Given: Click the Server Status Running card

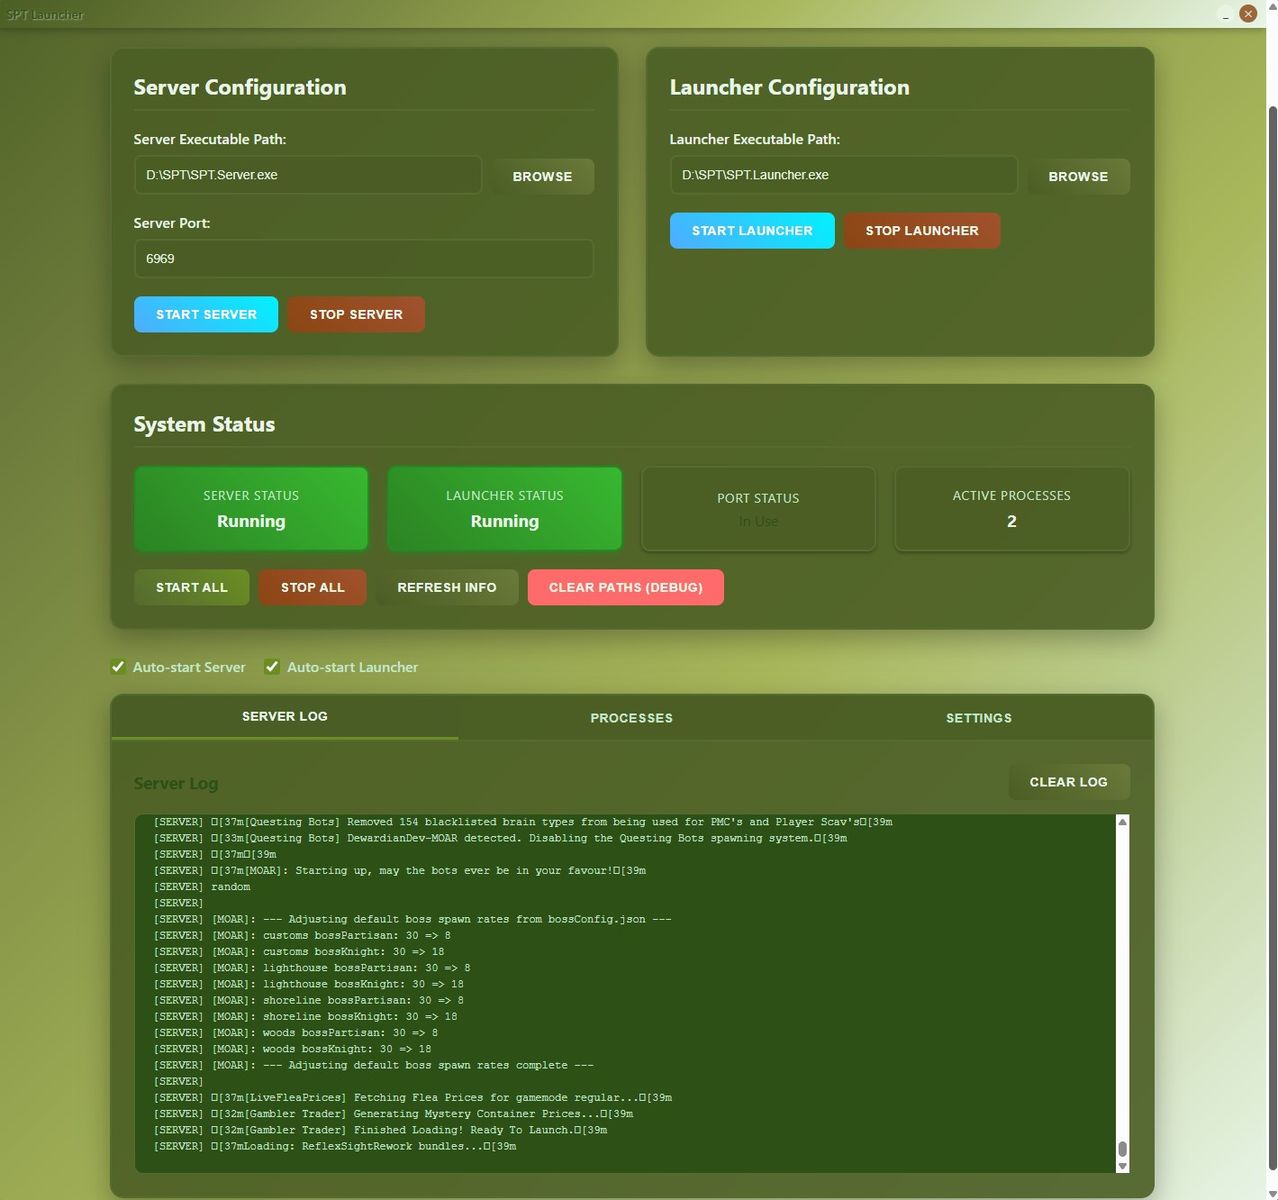Looking at the screenshot, I should coord(251,509).
